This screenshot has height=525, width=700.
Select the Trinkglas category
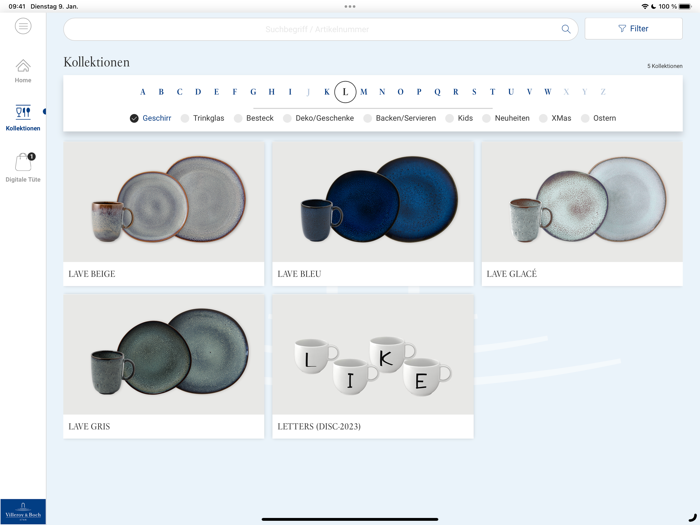pyautogui.click(x=202, y=118)
